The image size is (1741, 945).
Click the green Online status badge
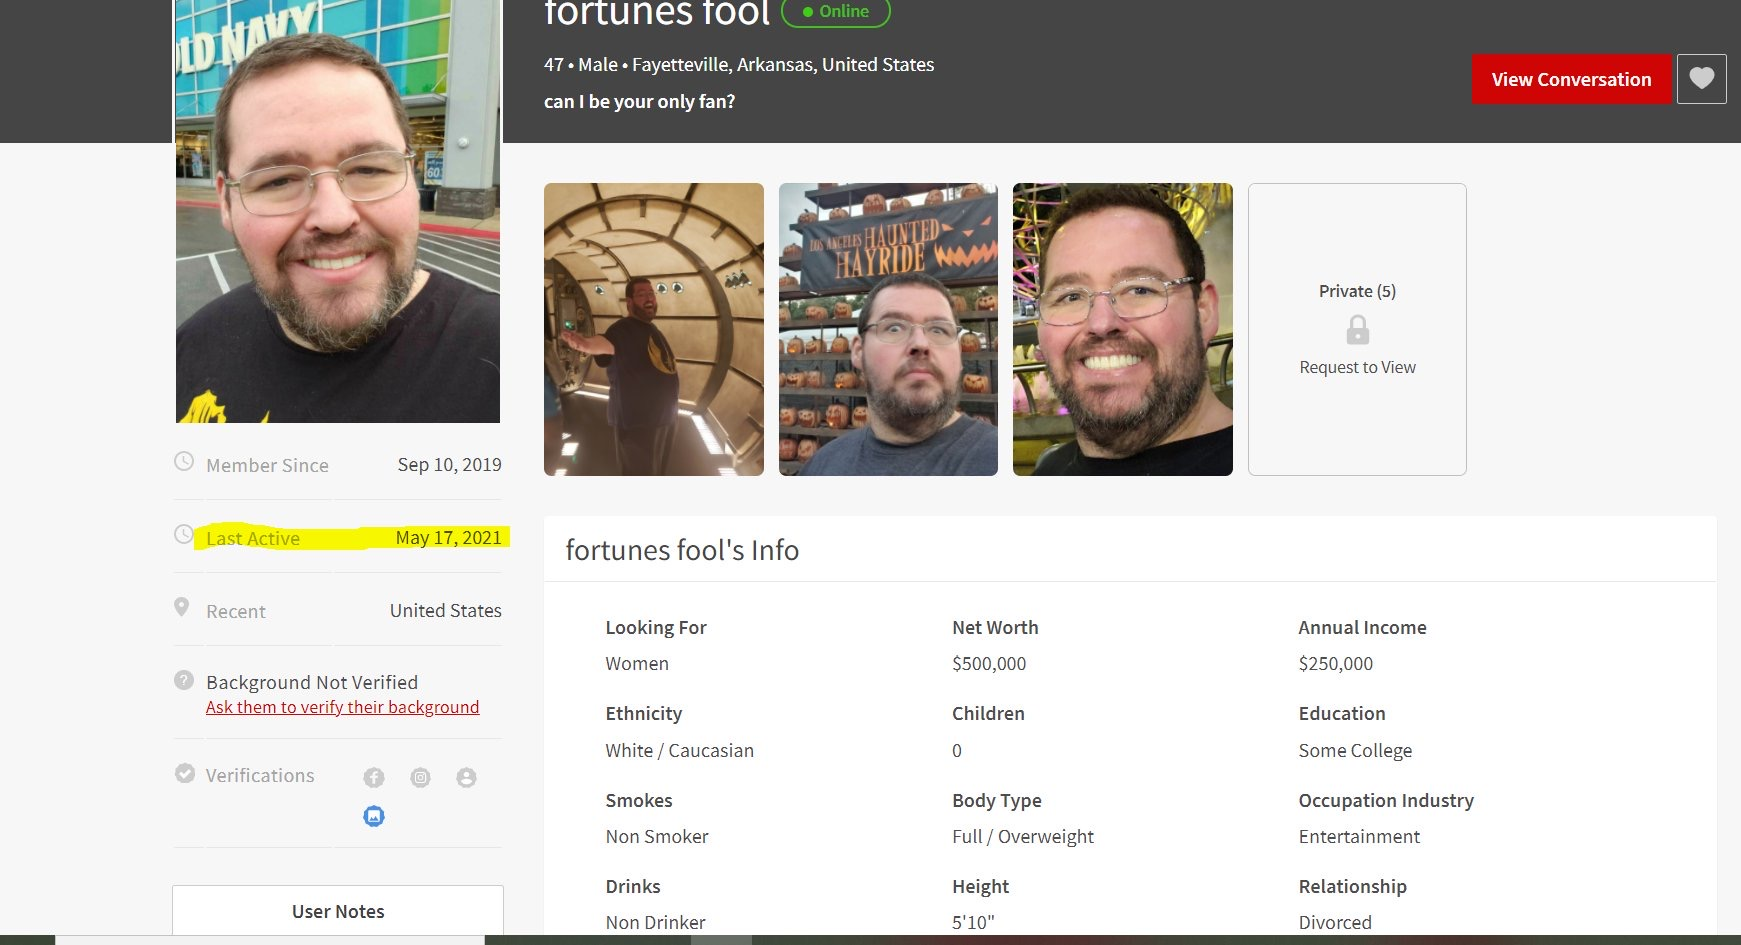(835, 12)
